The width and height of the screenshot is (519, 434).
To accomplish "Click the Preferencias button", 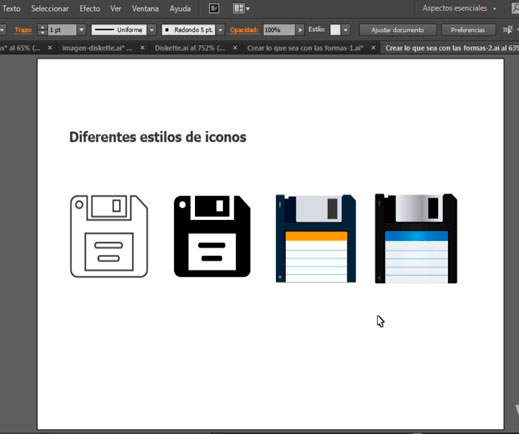I will [x=468, y=30].
